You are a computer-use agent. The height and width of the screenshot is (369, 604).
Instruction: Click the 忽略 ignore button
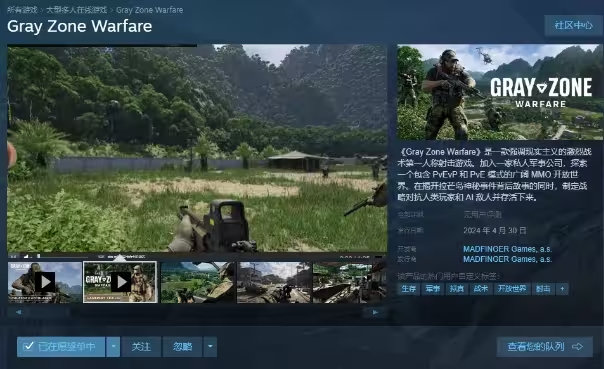click(183, 347)
